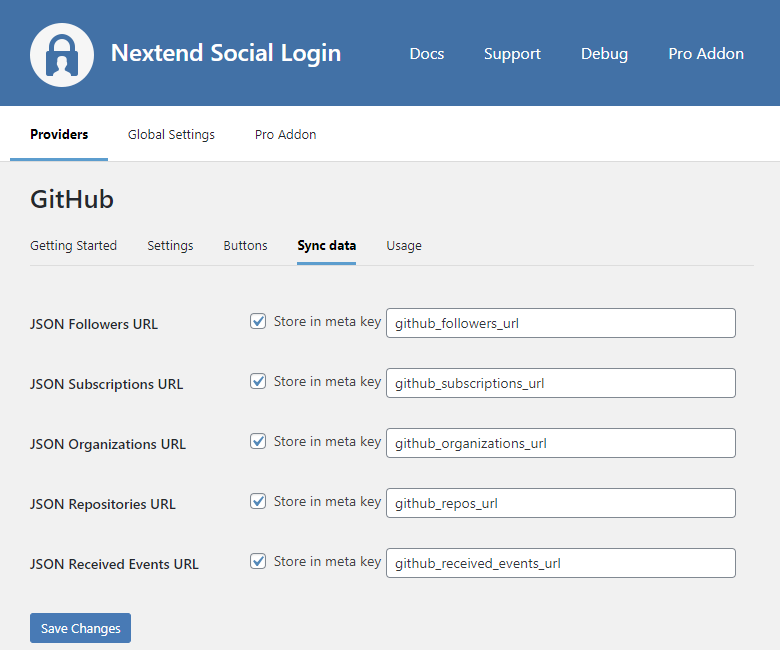Toggle JSON Subscriptions URL store checkbox
This screenshot has width=780, height=650.
258,382
